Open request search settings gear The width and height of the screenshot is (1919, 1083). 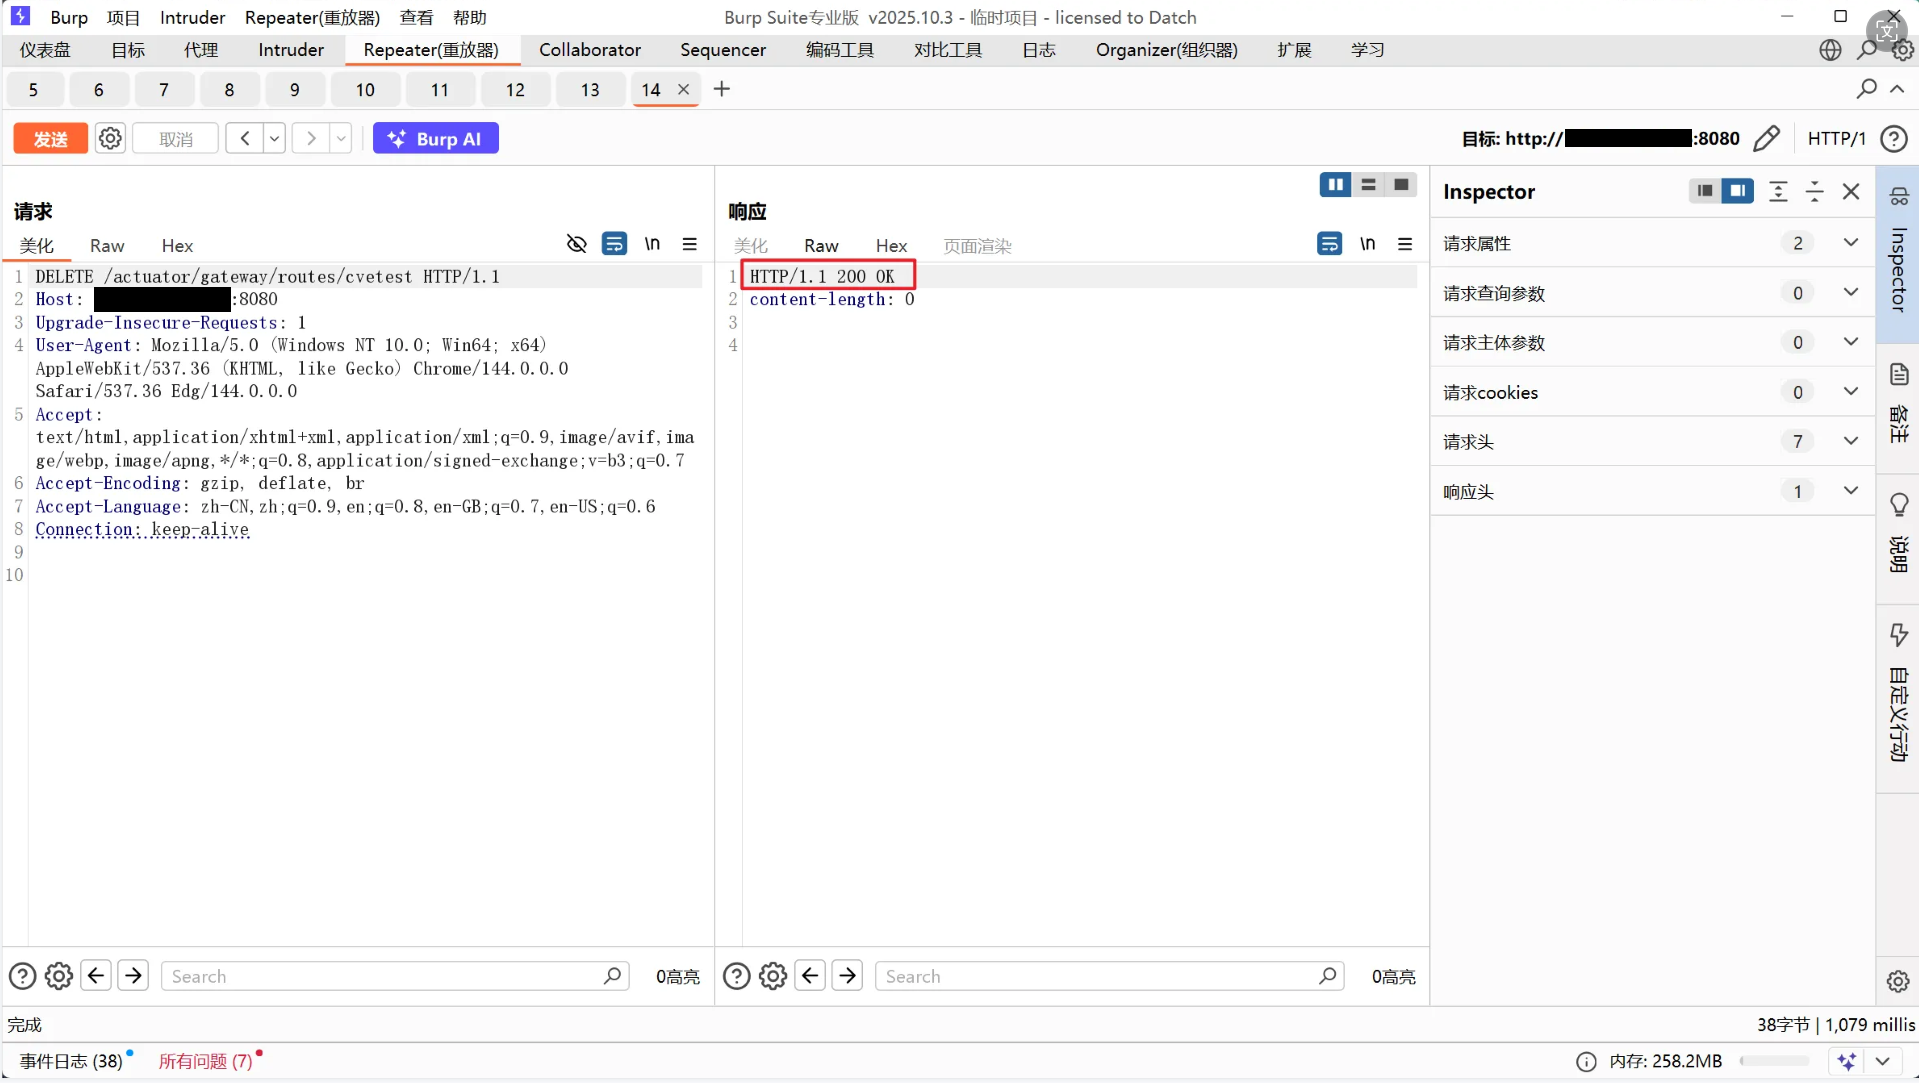[59, 976]
